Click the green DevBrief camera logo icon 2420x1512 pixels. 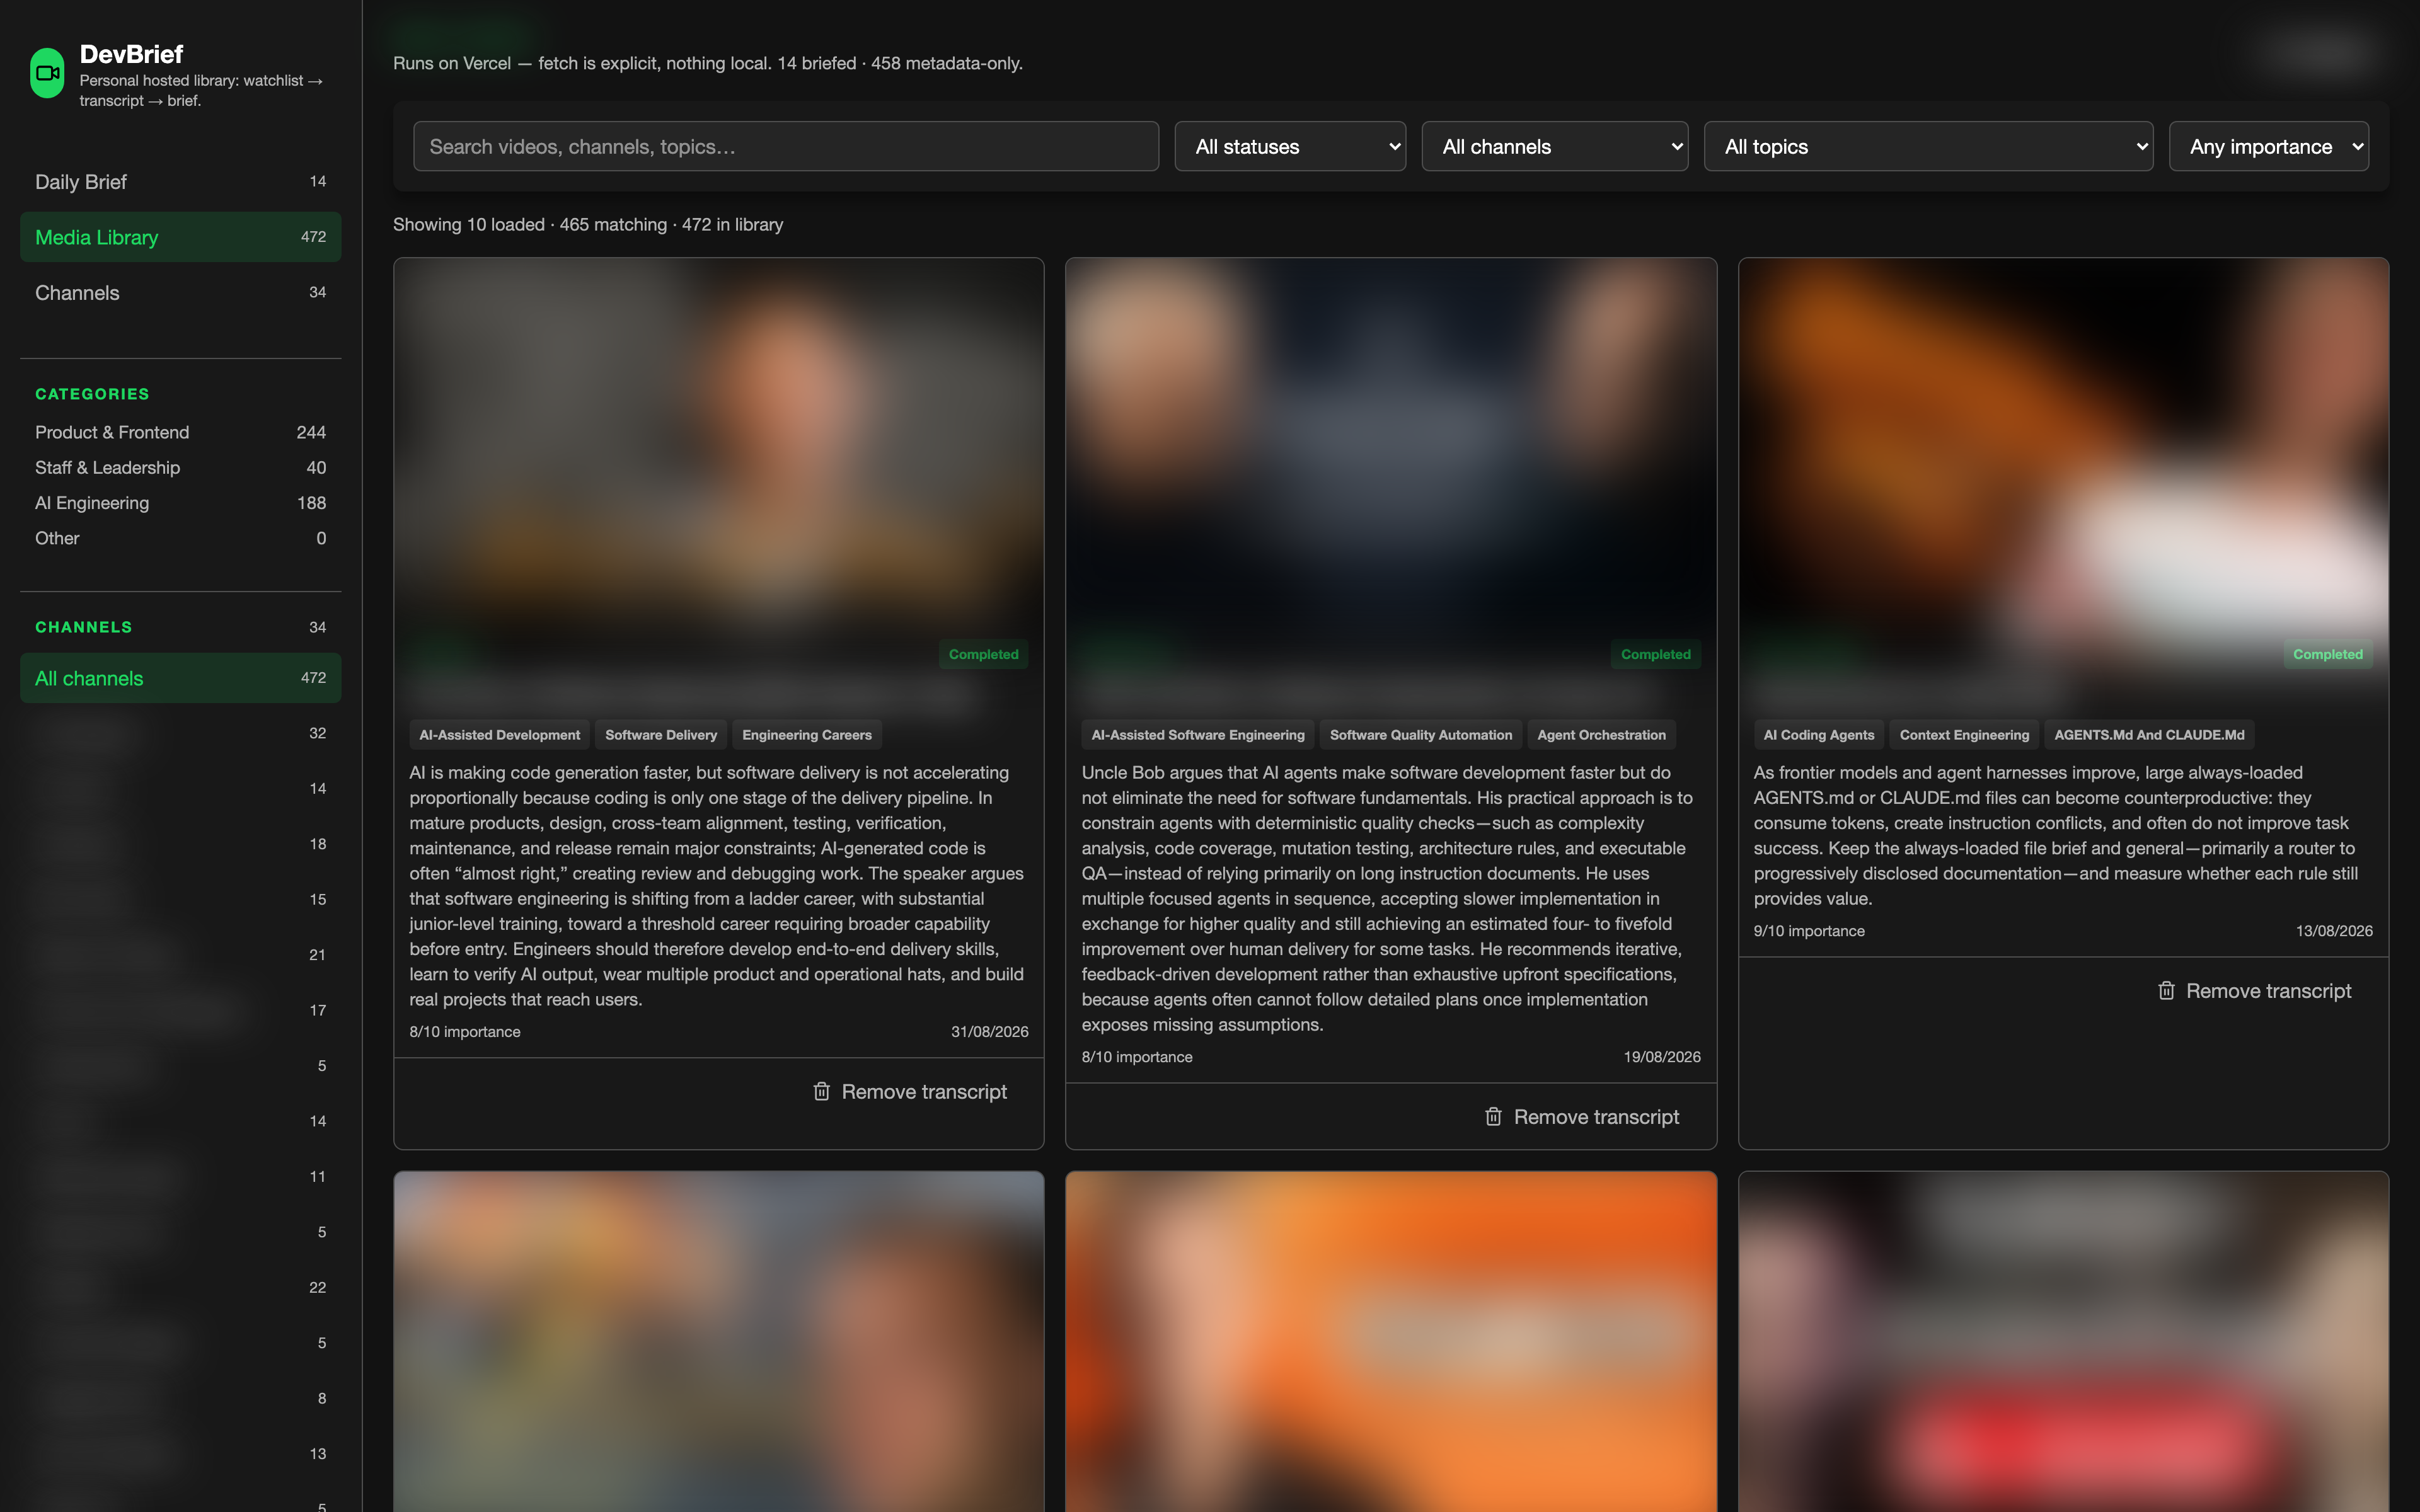pyautogui.click(x=47, y=73)
